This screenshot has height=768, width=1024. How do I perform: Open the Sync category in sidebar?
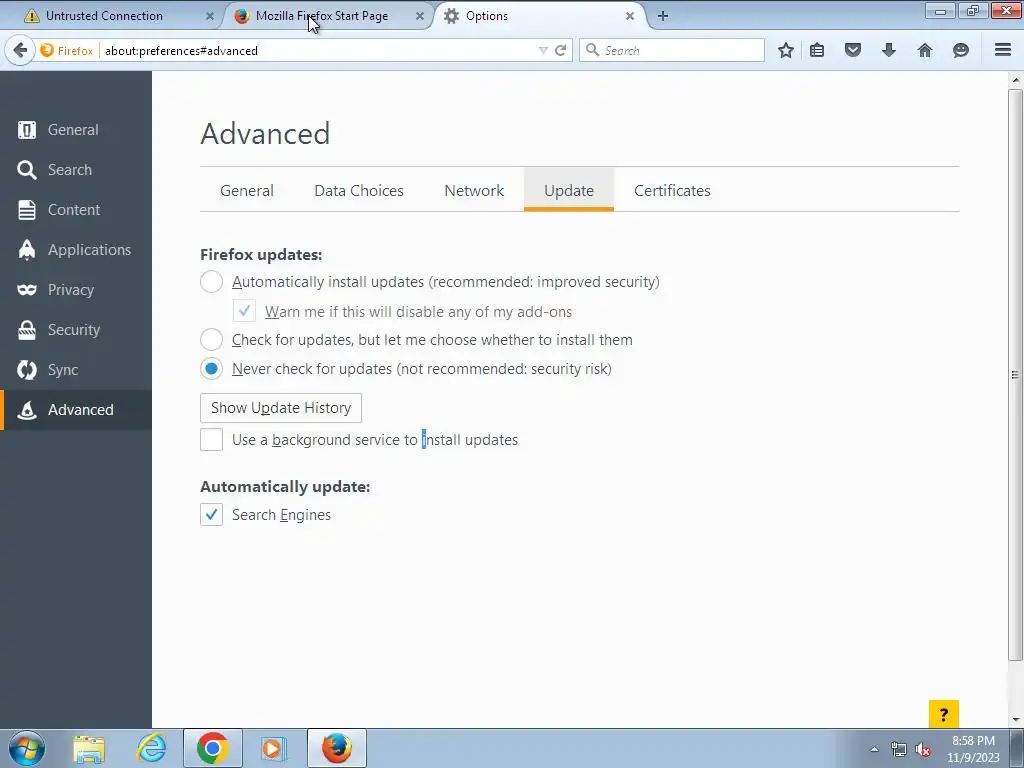click(x=76, y=370)
